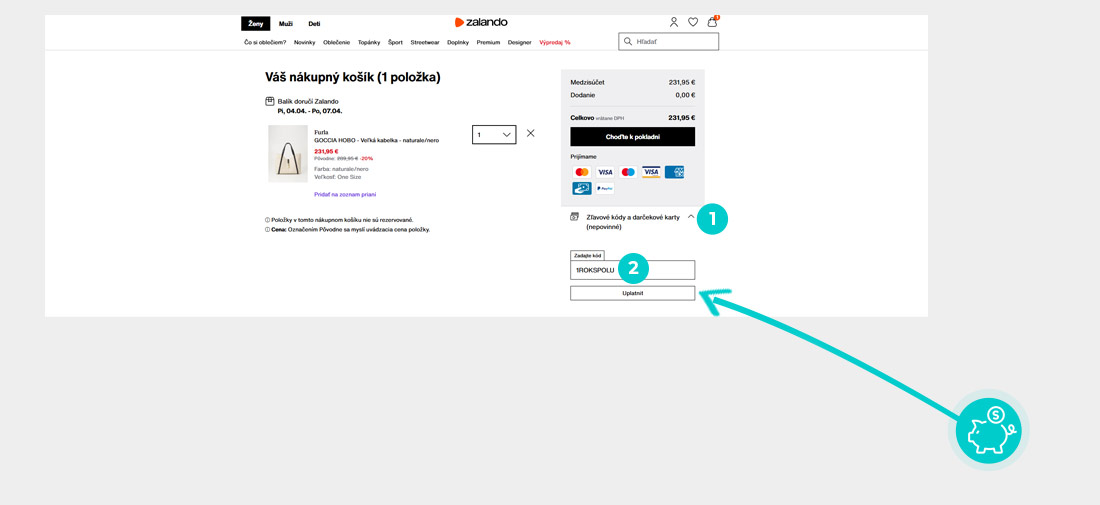Open the user account icon
This screenshot has height=505, width=1100.
click(674, 22)
